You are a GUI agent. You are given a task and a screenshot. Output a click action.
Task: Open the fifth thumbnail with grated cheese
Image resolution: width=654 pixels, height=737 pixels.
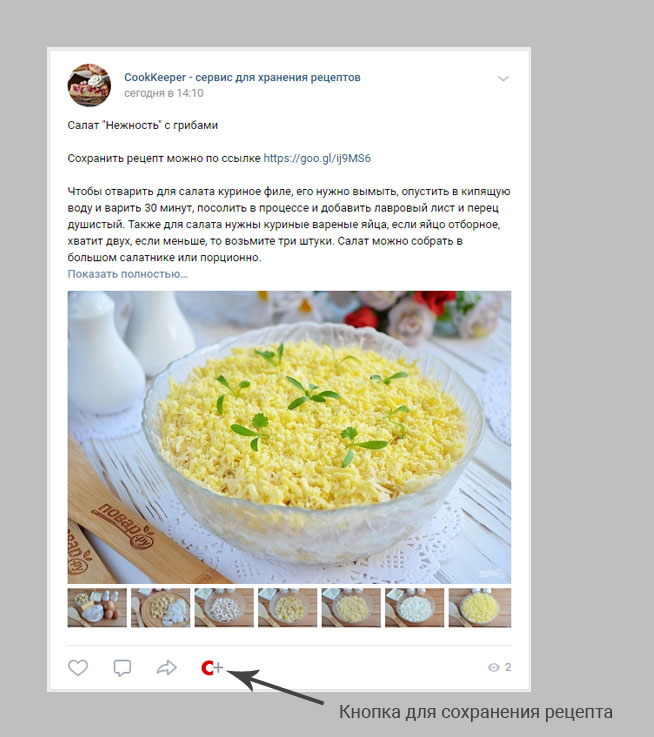click(x=351, y=608)
